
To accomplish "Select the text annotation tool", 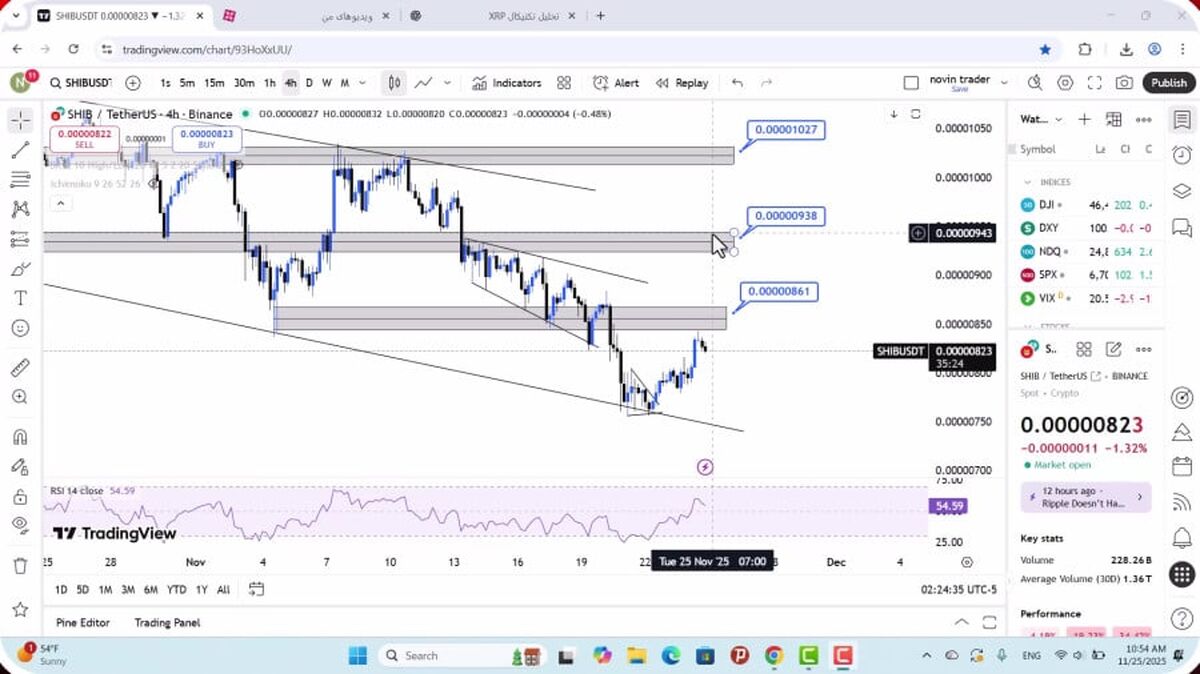I will pos(20,298).
